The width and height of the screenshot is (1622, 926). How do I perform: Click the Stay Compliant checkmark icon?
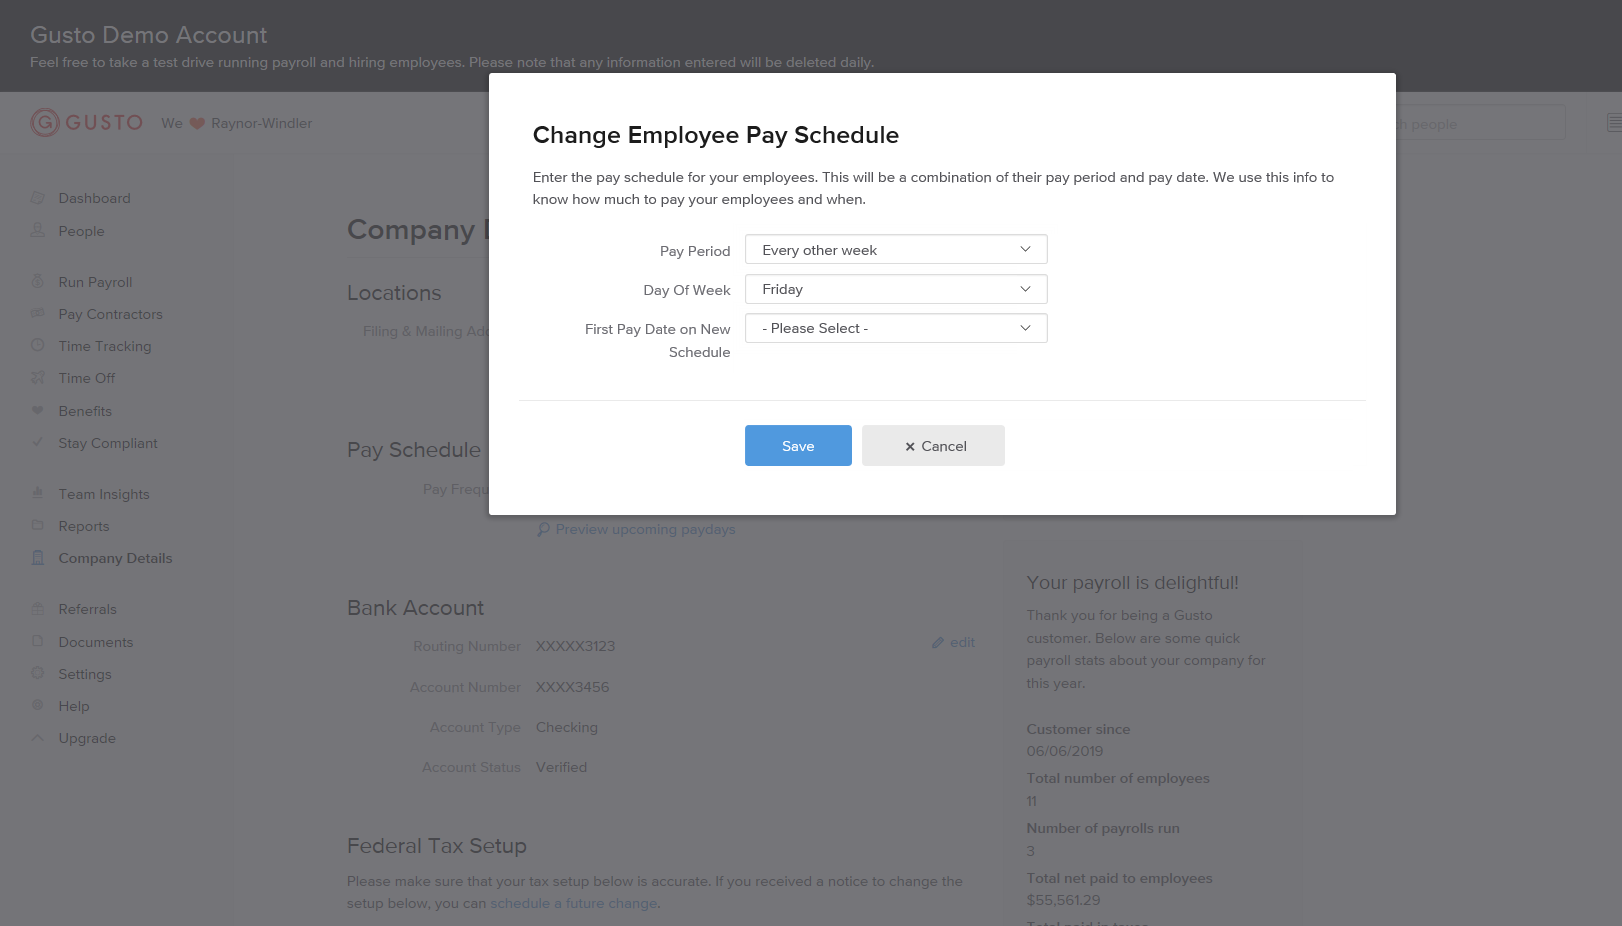(38, 443)
